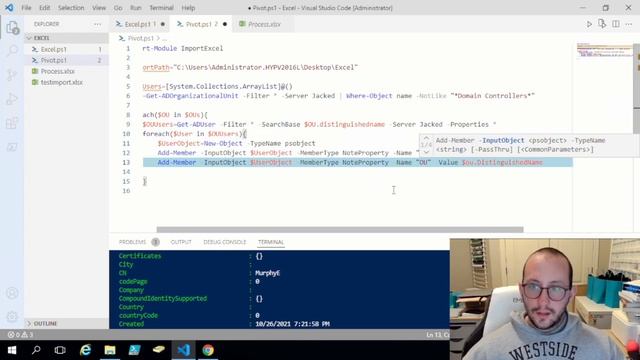Click the MurphyE value in terminal
Screen dimensions: 640x360
[x=267, y=273]
